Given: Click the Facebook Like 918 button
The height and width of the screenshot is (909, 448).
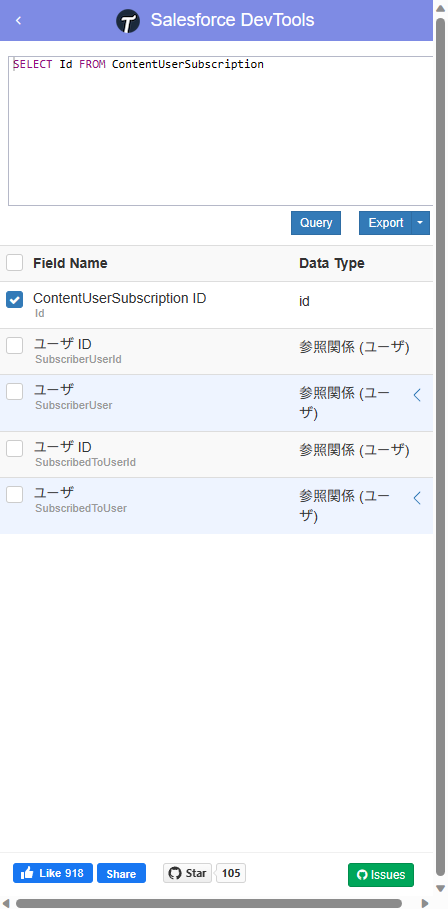Looking at the screenshot, I should [x=53, y=873].
